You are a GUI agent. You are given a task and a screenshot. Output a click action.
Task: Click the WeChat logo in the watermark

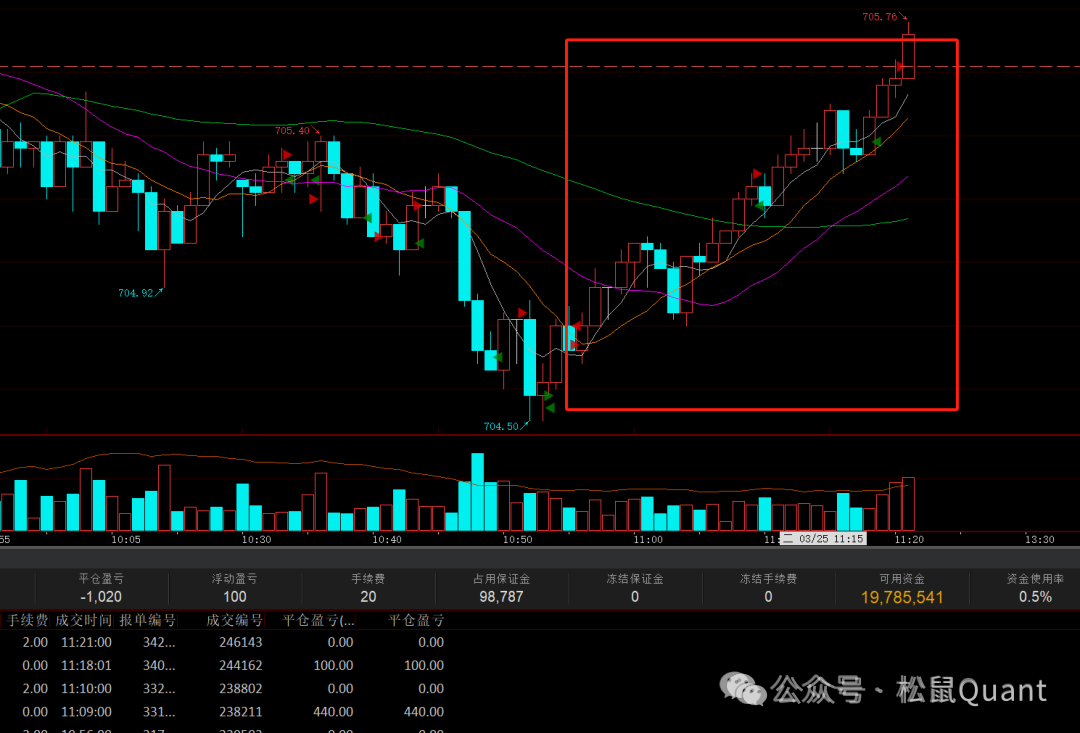point(744,689)
